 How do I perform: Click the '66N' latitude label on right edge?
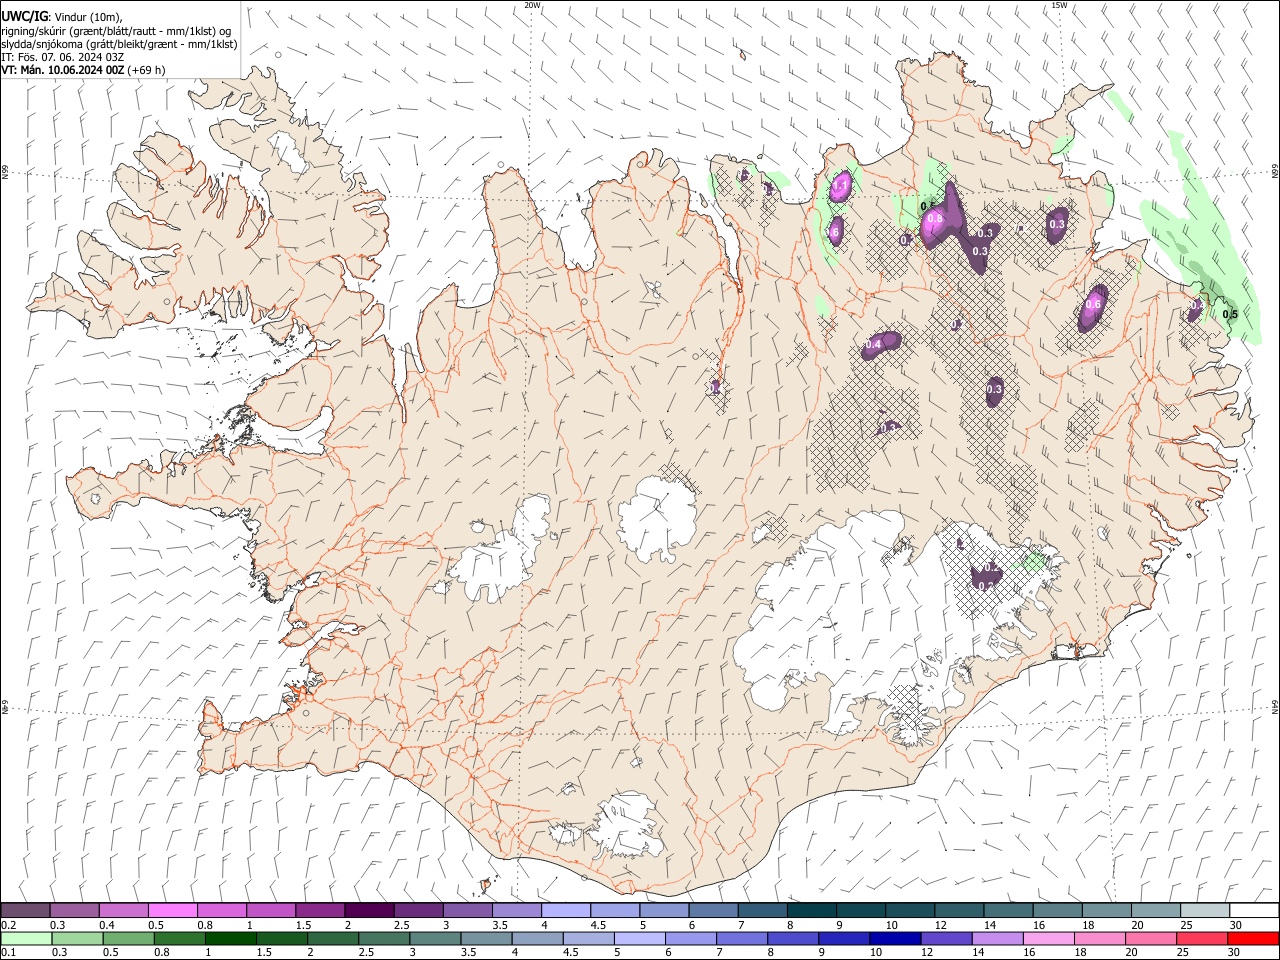tap(1275, 173)
